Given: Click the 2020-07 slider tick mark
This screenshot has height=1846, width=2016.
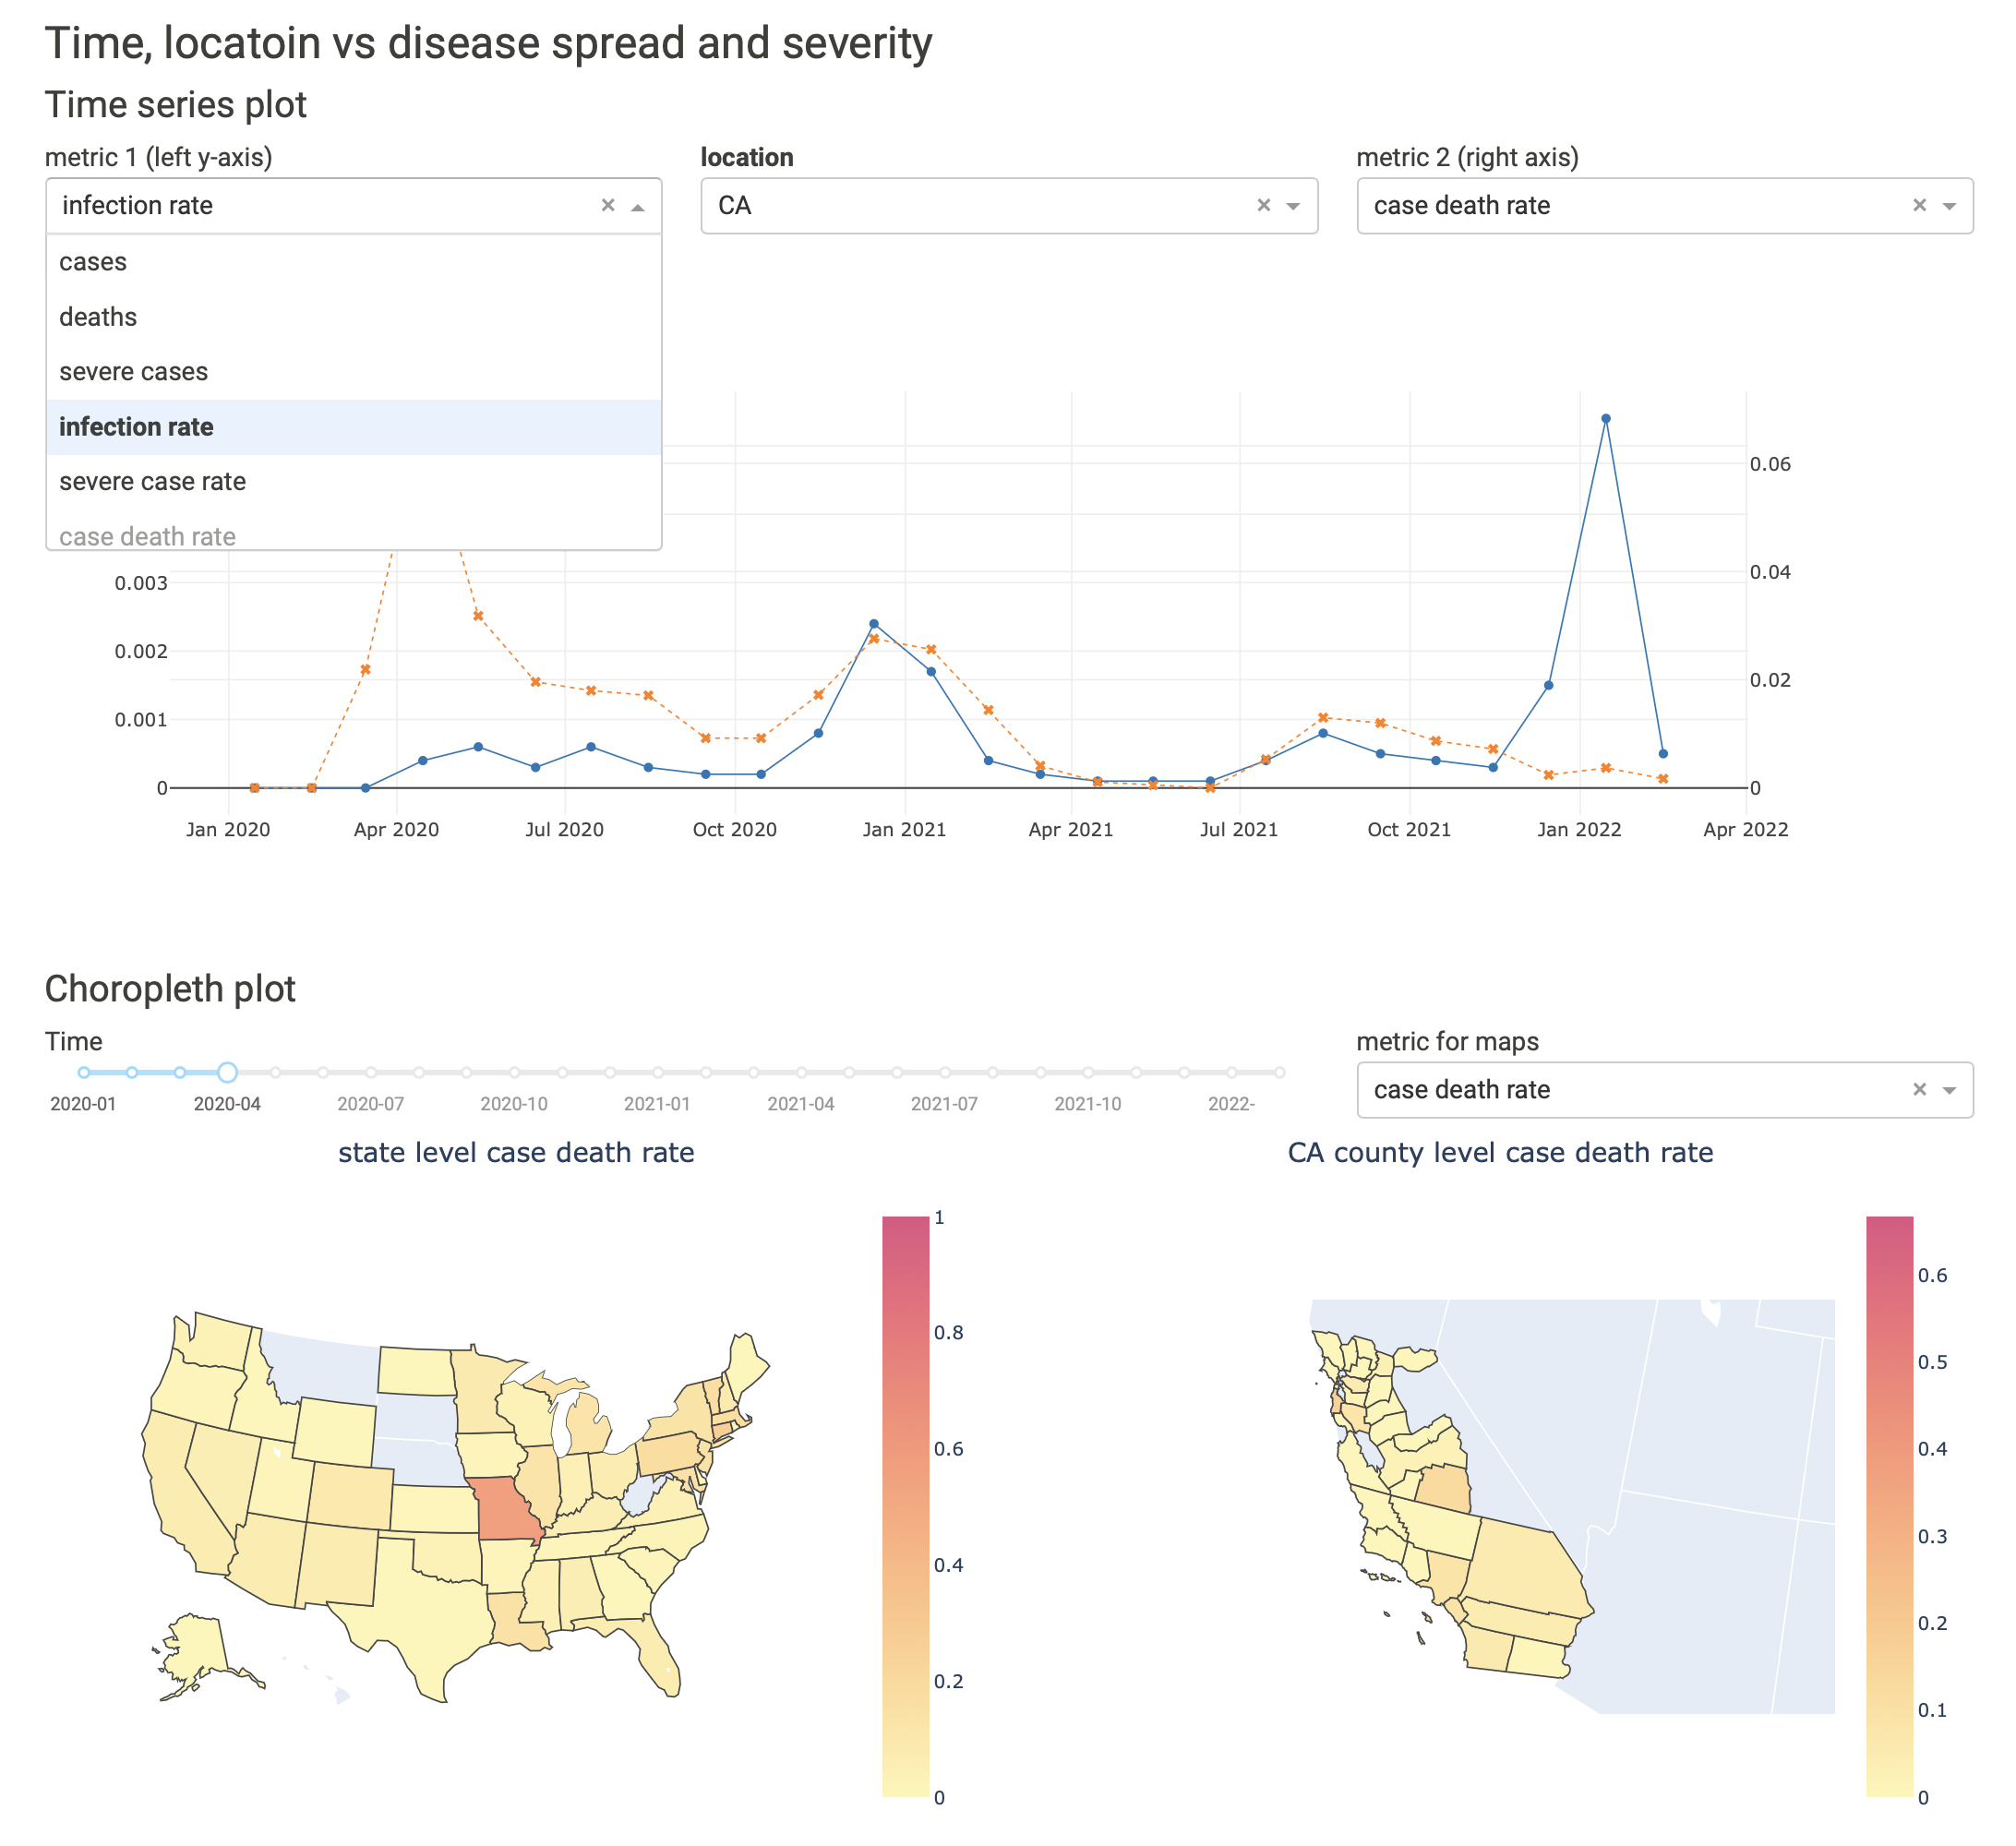Looking at the screenshot, I should pos(371,1073).
